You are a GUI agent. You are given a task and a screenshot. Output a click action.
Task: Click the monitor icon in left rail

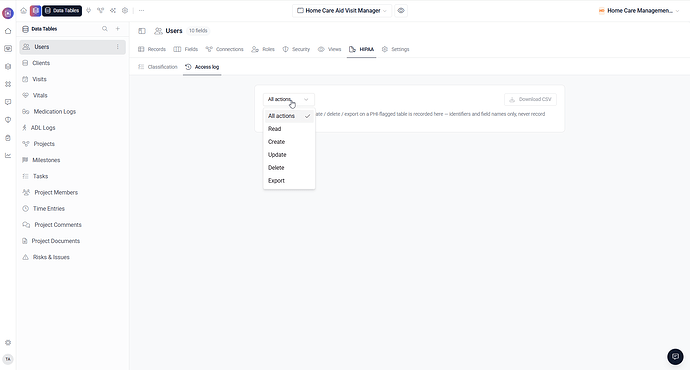[x=8, y=49]
